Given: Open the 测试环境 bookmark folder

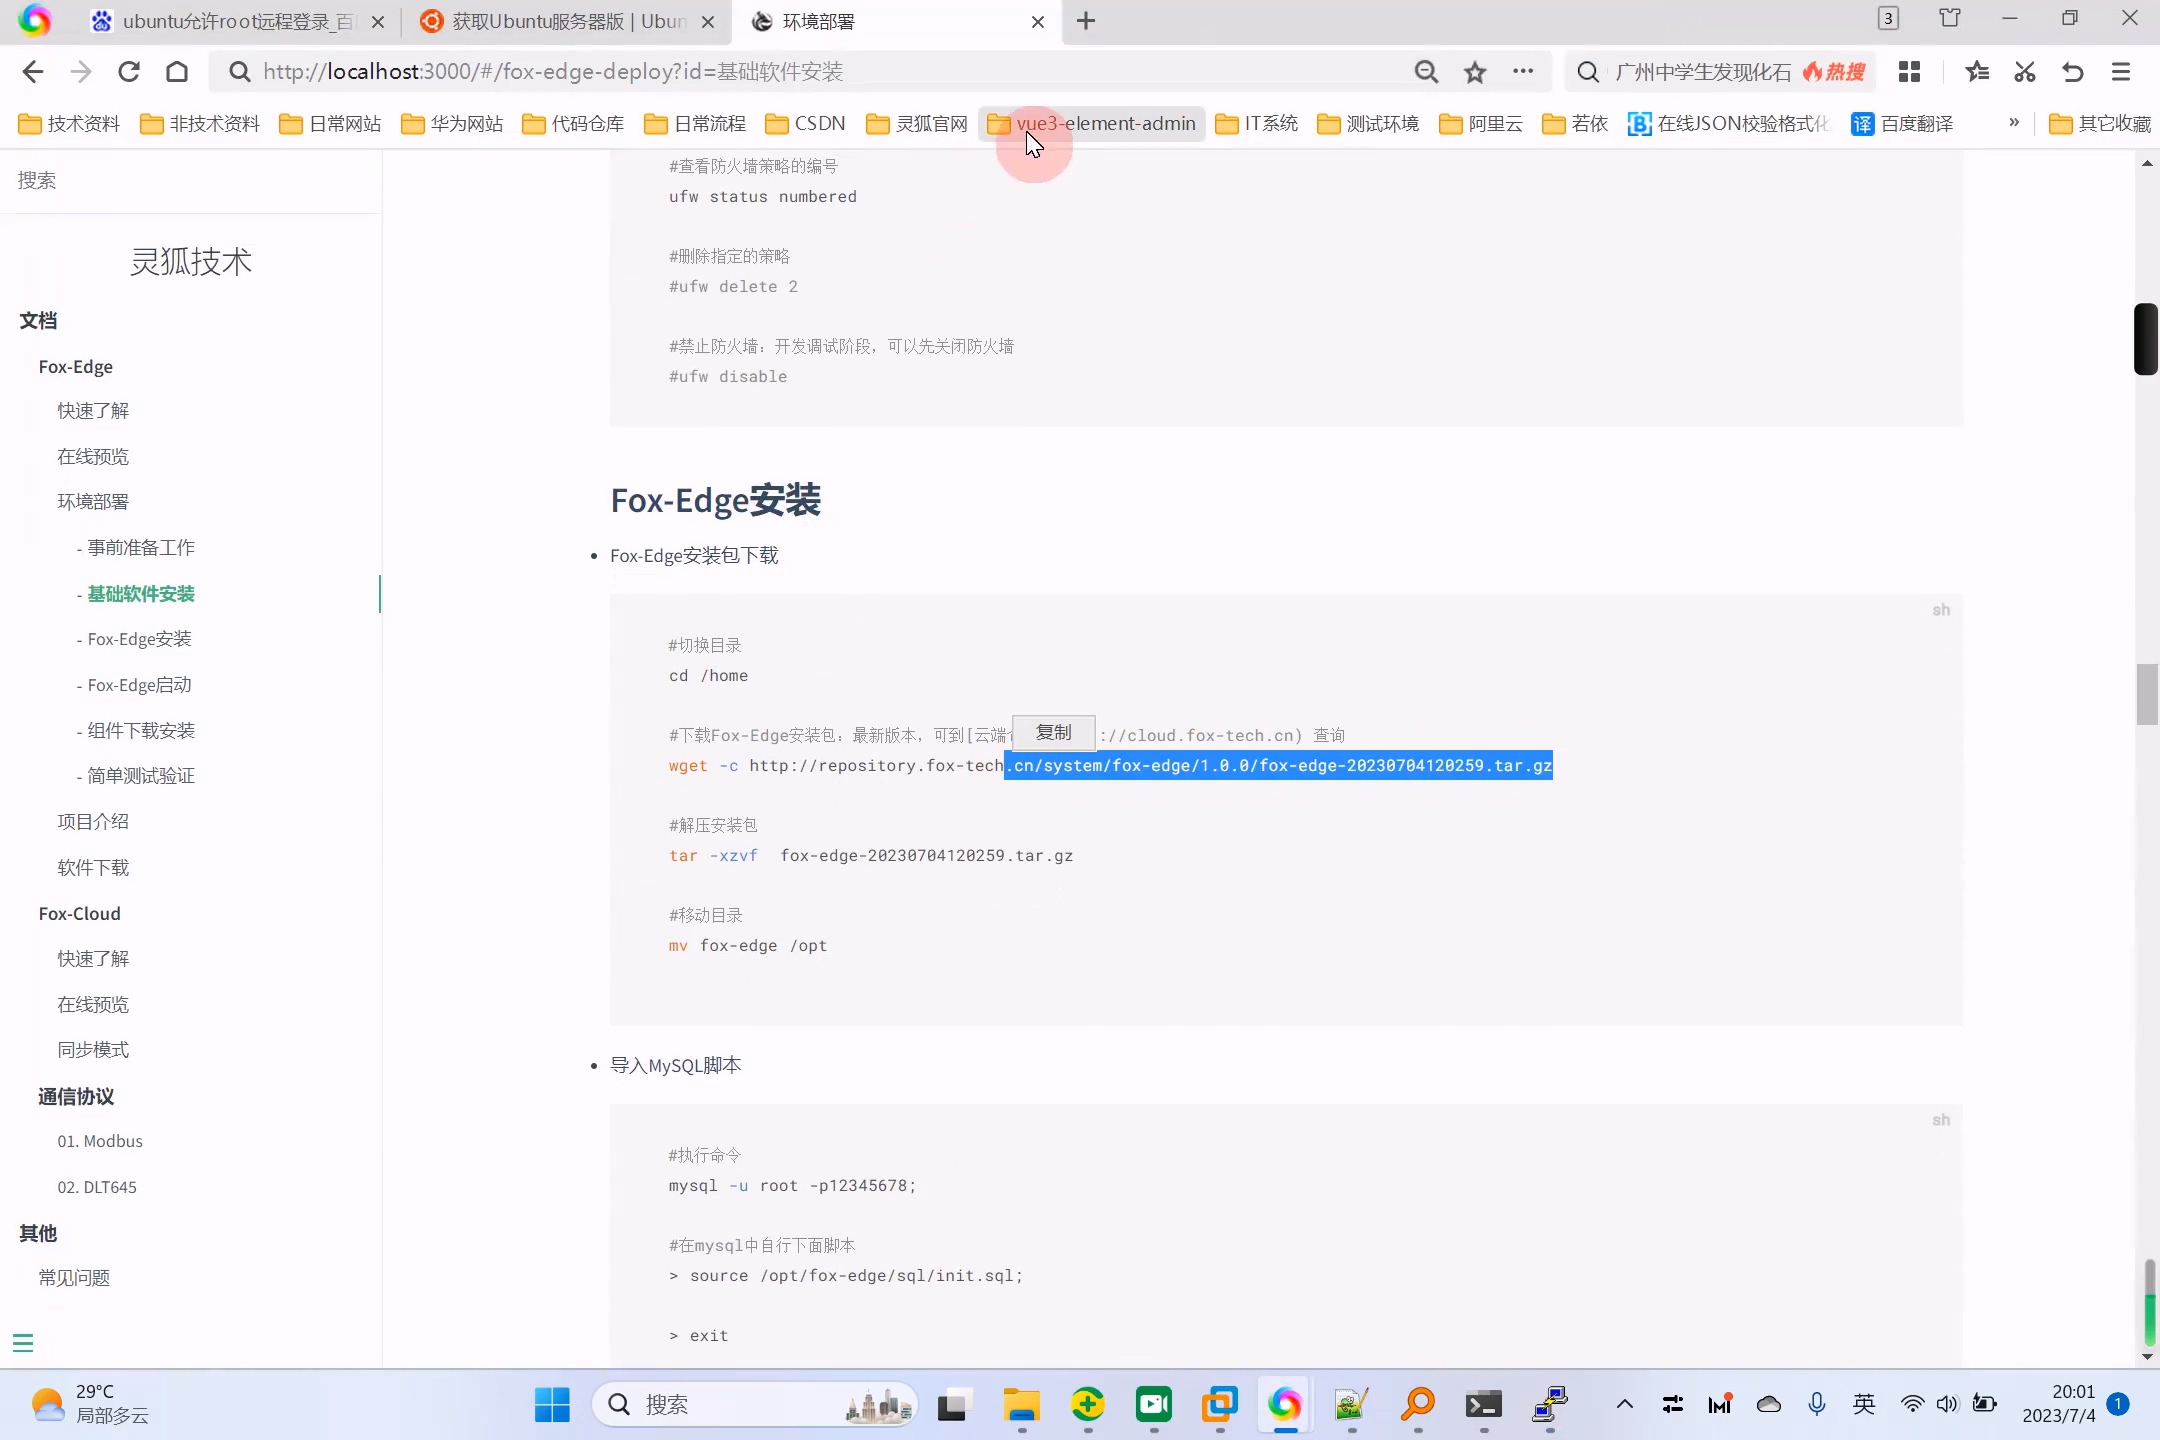Looking at the screenshot, I should pos(1369,123).
